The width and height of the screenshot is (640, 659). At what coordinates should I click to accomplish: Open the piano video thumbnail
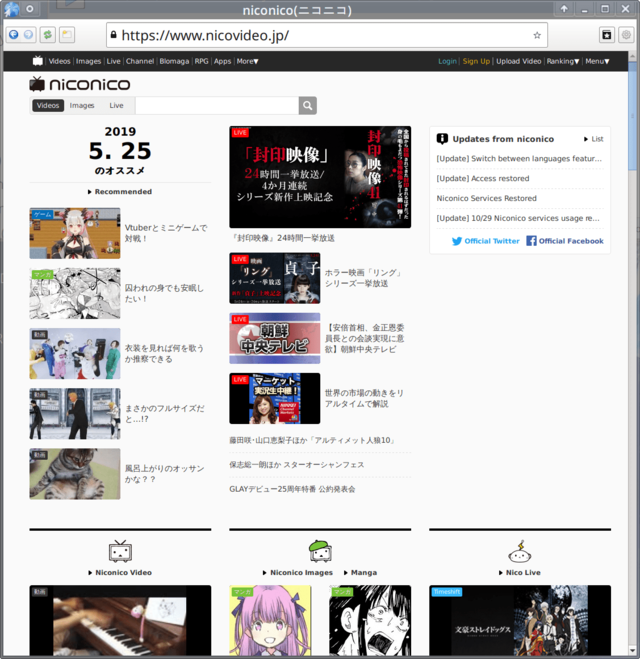pos(120,620)
